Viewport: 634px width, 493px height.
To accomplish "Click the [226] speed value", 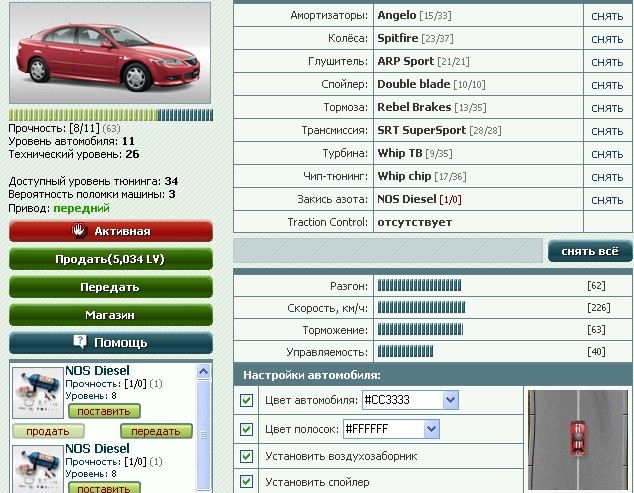I will (598, 308).
